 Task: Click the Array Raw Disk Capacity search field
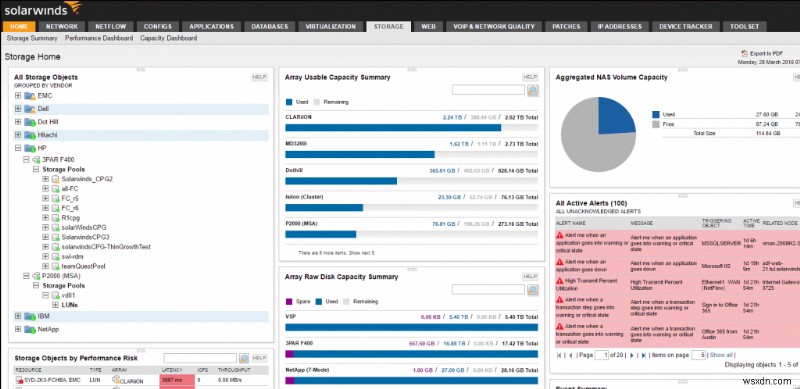[488, 290]
